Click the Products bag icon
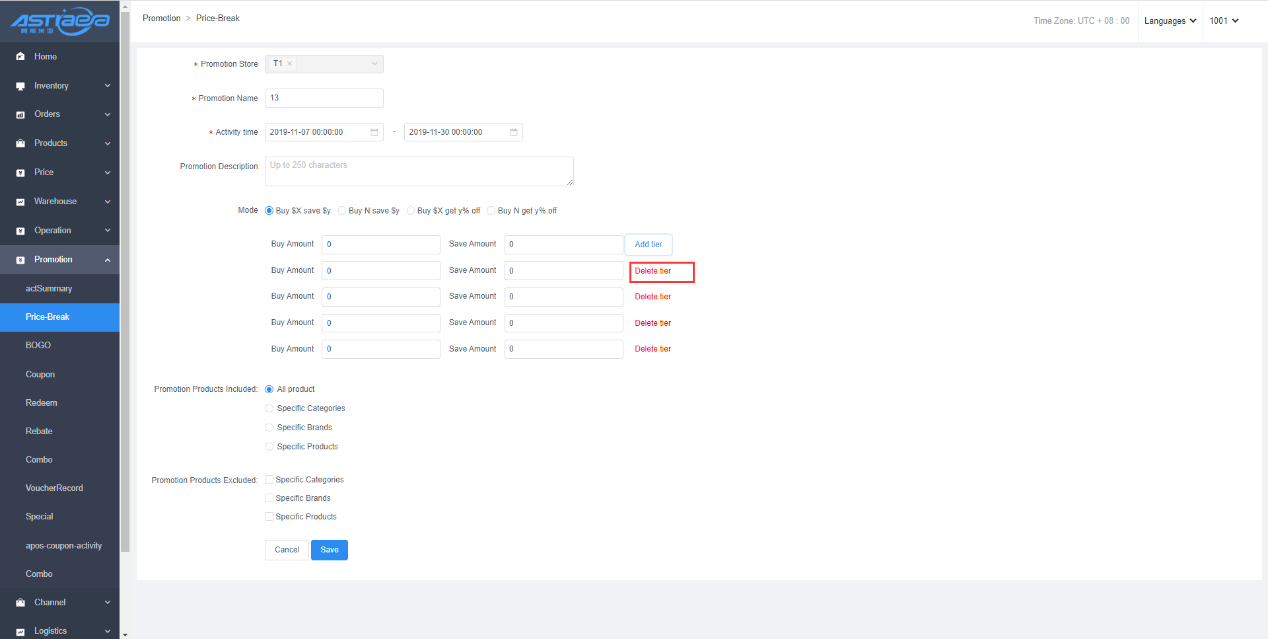The width and height of the screenshot is (1268, 639). coord(20,144)
